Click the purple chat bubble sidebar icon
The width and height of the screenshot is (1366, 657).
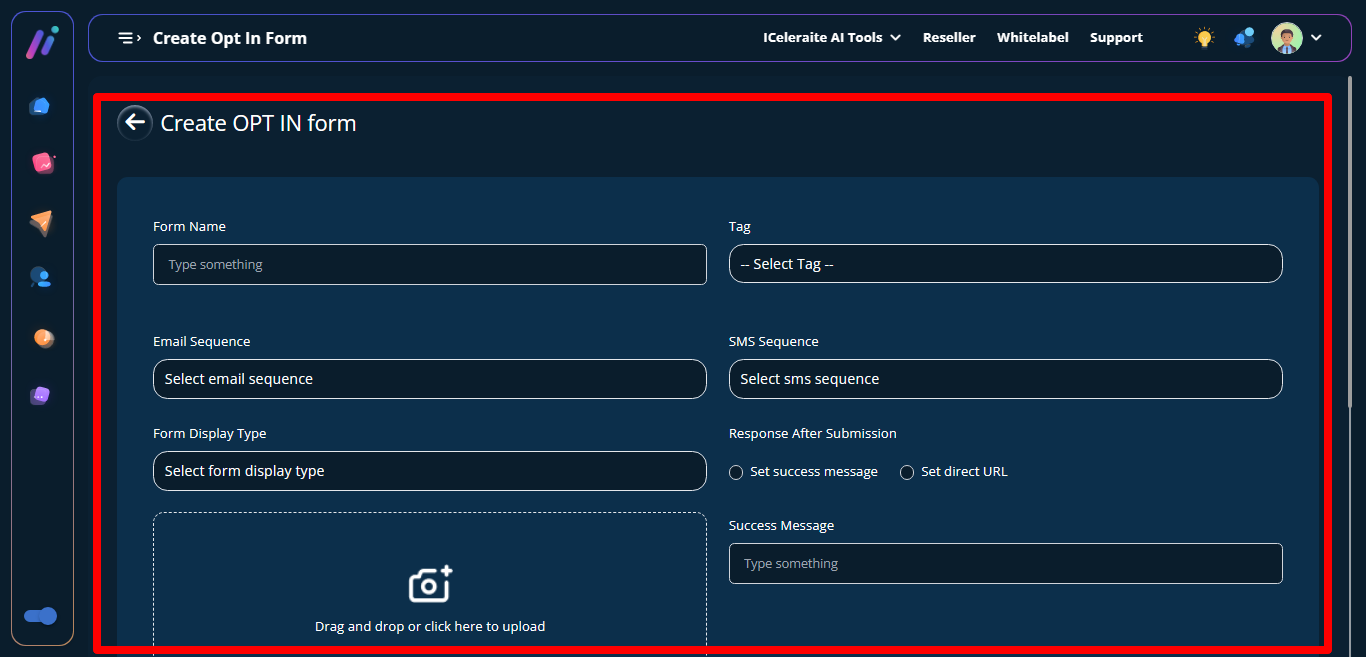click(x=40, y=395)
